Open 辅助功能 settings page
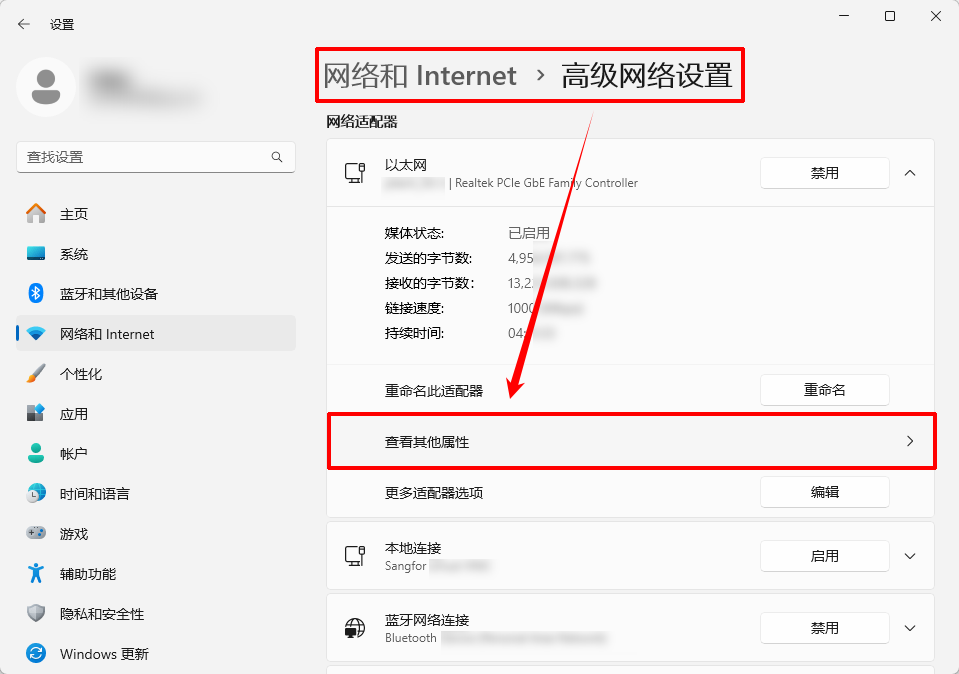Image resolution: width=959 pixels, height=674 pixels. coord(156,574)
